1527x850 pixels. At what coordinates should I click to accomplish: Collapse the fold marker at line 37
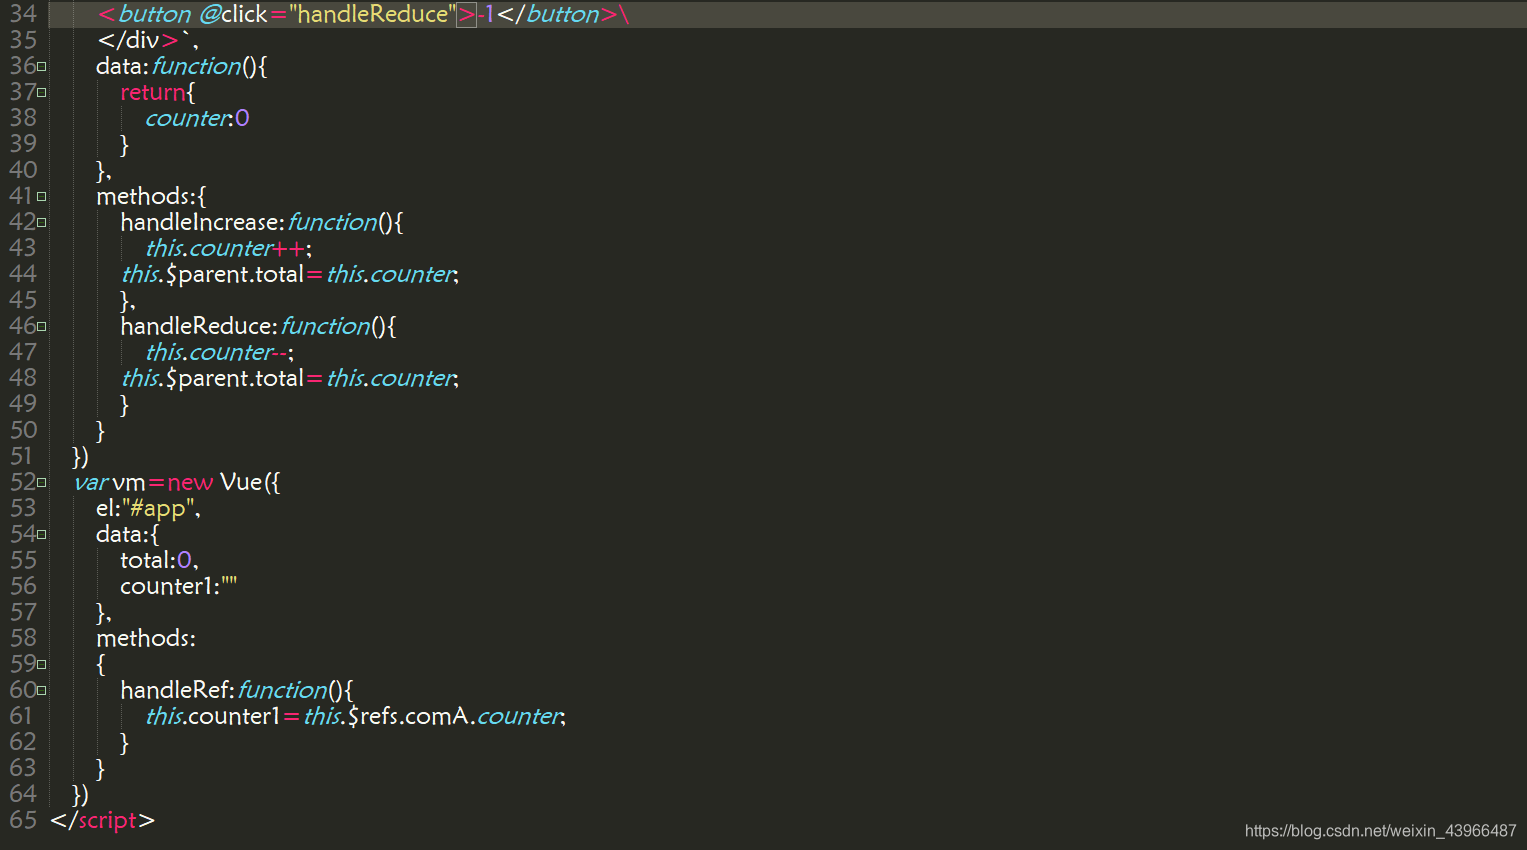42,93
